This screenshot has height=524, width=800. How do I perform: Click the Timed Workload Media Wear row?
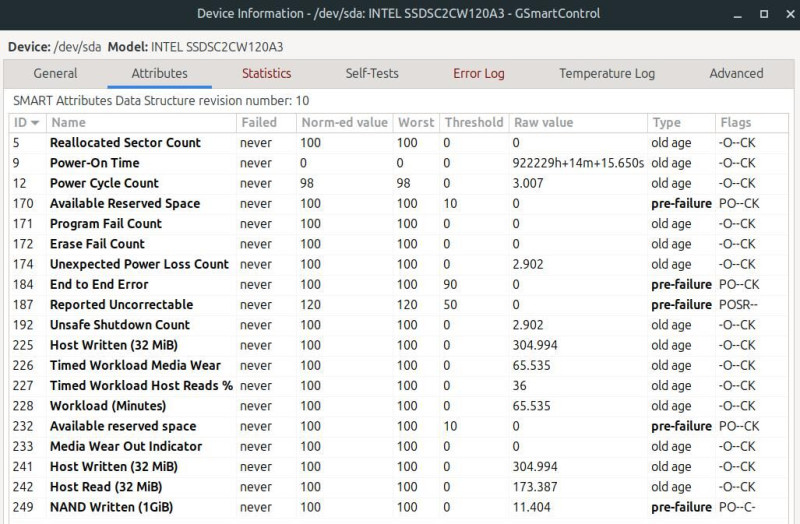point(399,365)
